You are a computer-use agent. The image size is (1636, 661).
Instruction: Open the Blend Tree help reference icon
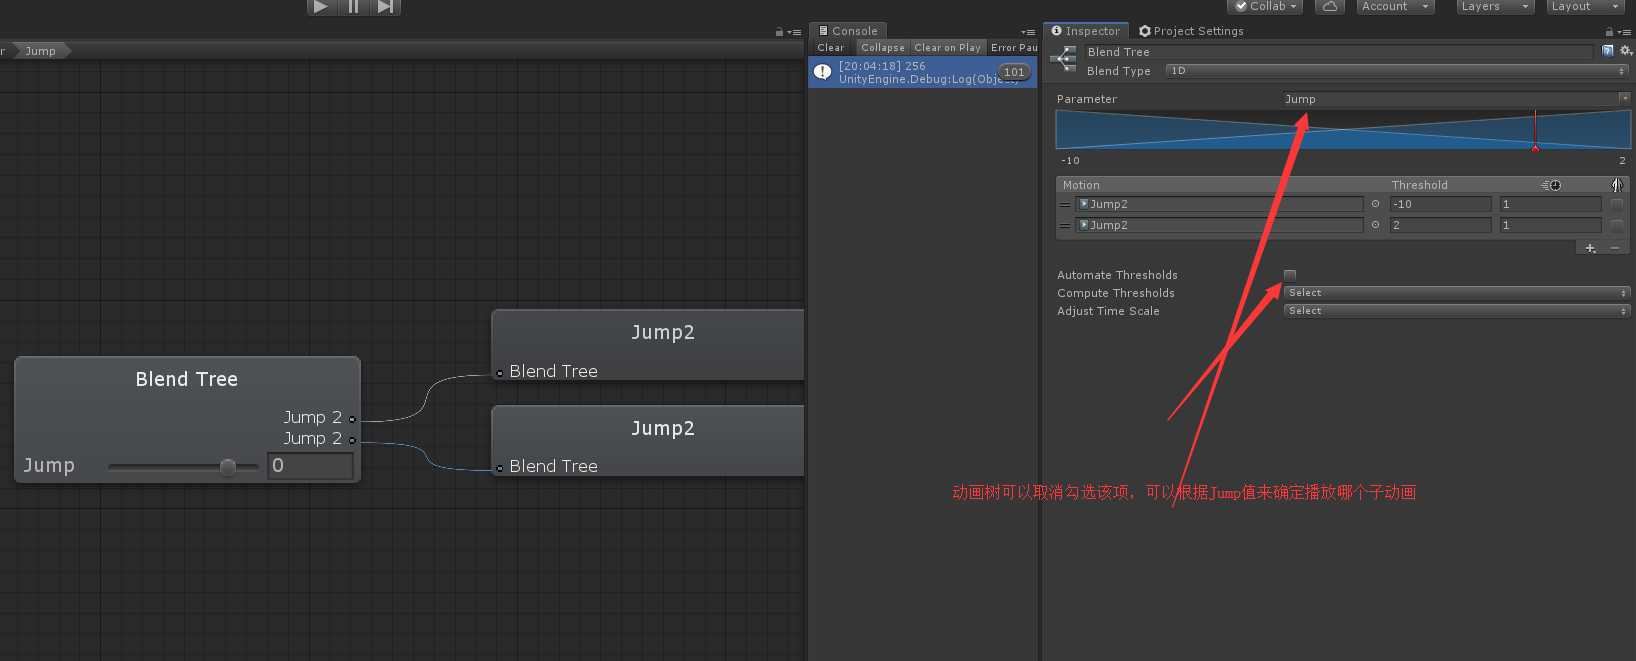(1608, 51)
